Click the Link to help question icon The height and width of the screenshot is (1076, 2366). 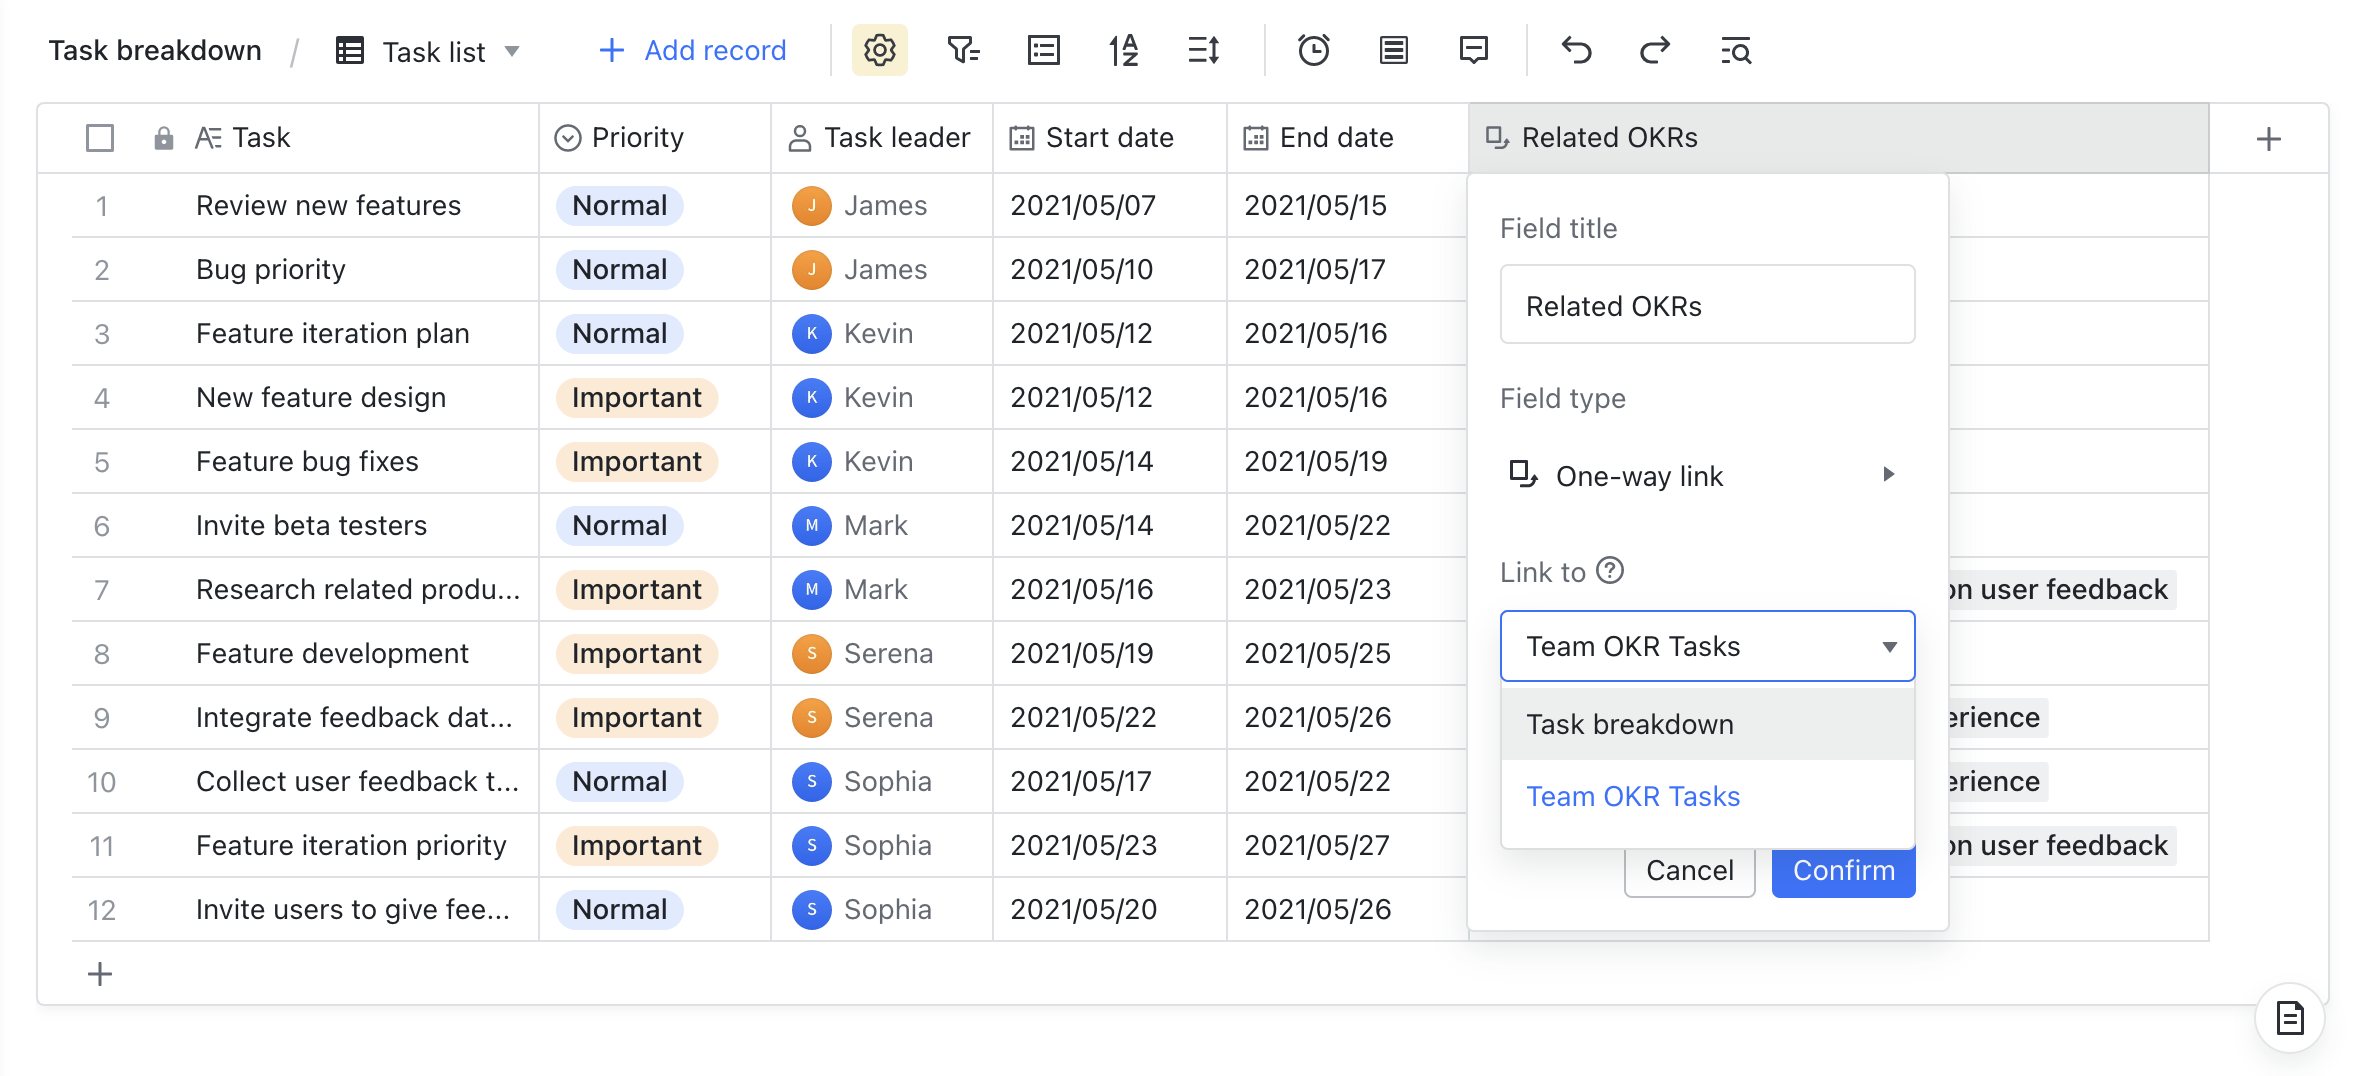point(1609,570)
